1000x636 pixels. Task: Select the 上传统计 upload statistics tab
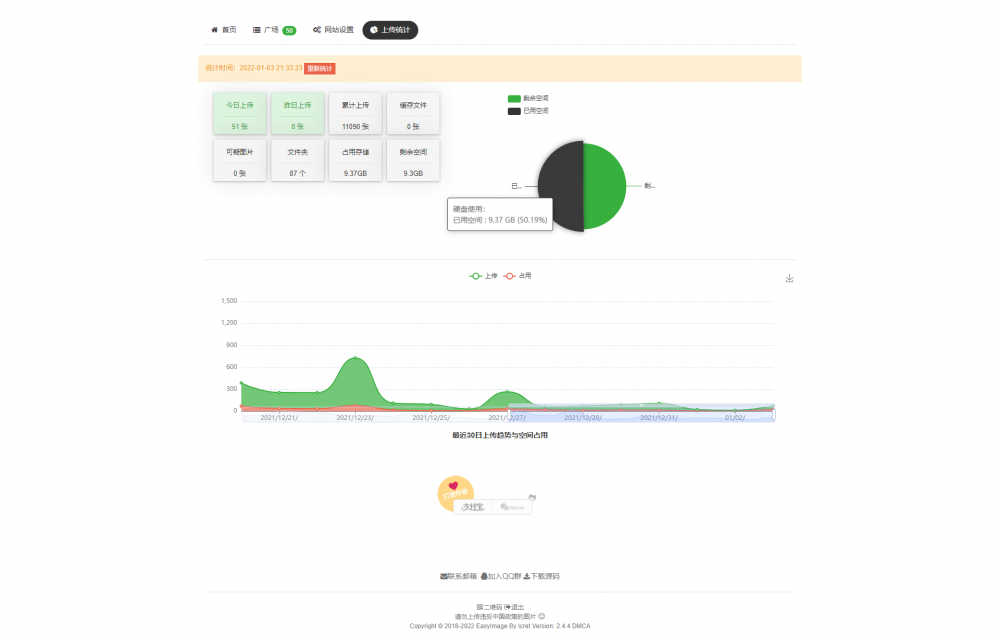click(x=390, y=30)
